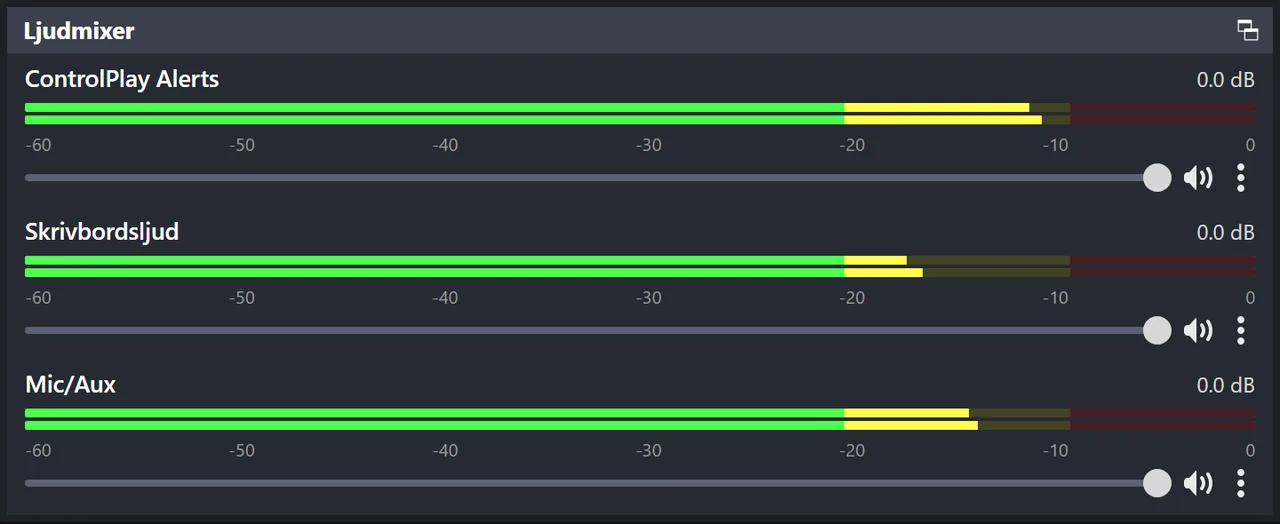This screenshot has width=1280, height=524.
Task: Mute Skrivbordsljud using its speaker icon
Action: pyautogui.click(x=1198, y=330)
